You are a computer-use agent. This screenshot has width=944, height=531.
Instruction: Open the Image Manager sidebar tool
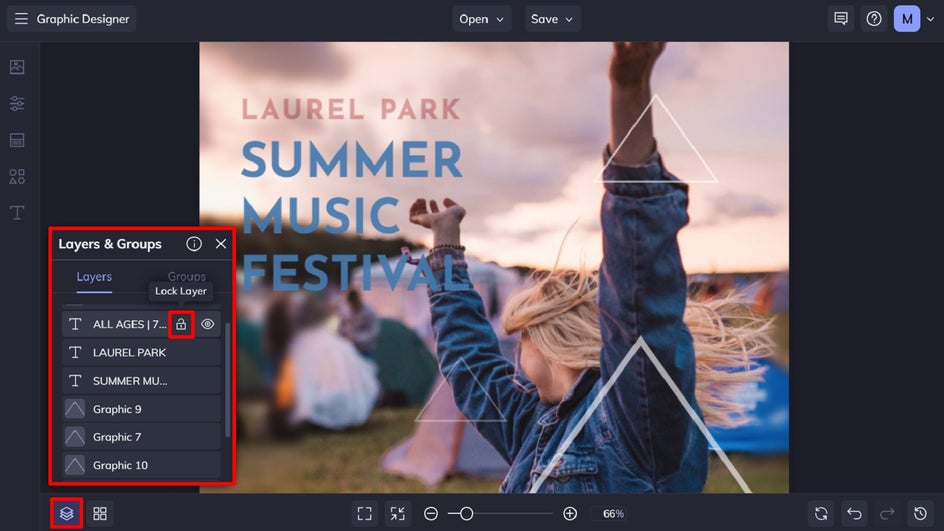coord(17,67)
